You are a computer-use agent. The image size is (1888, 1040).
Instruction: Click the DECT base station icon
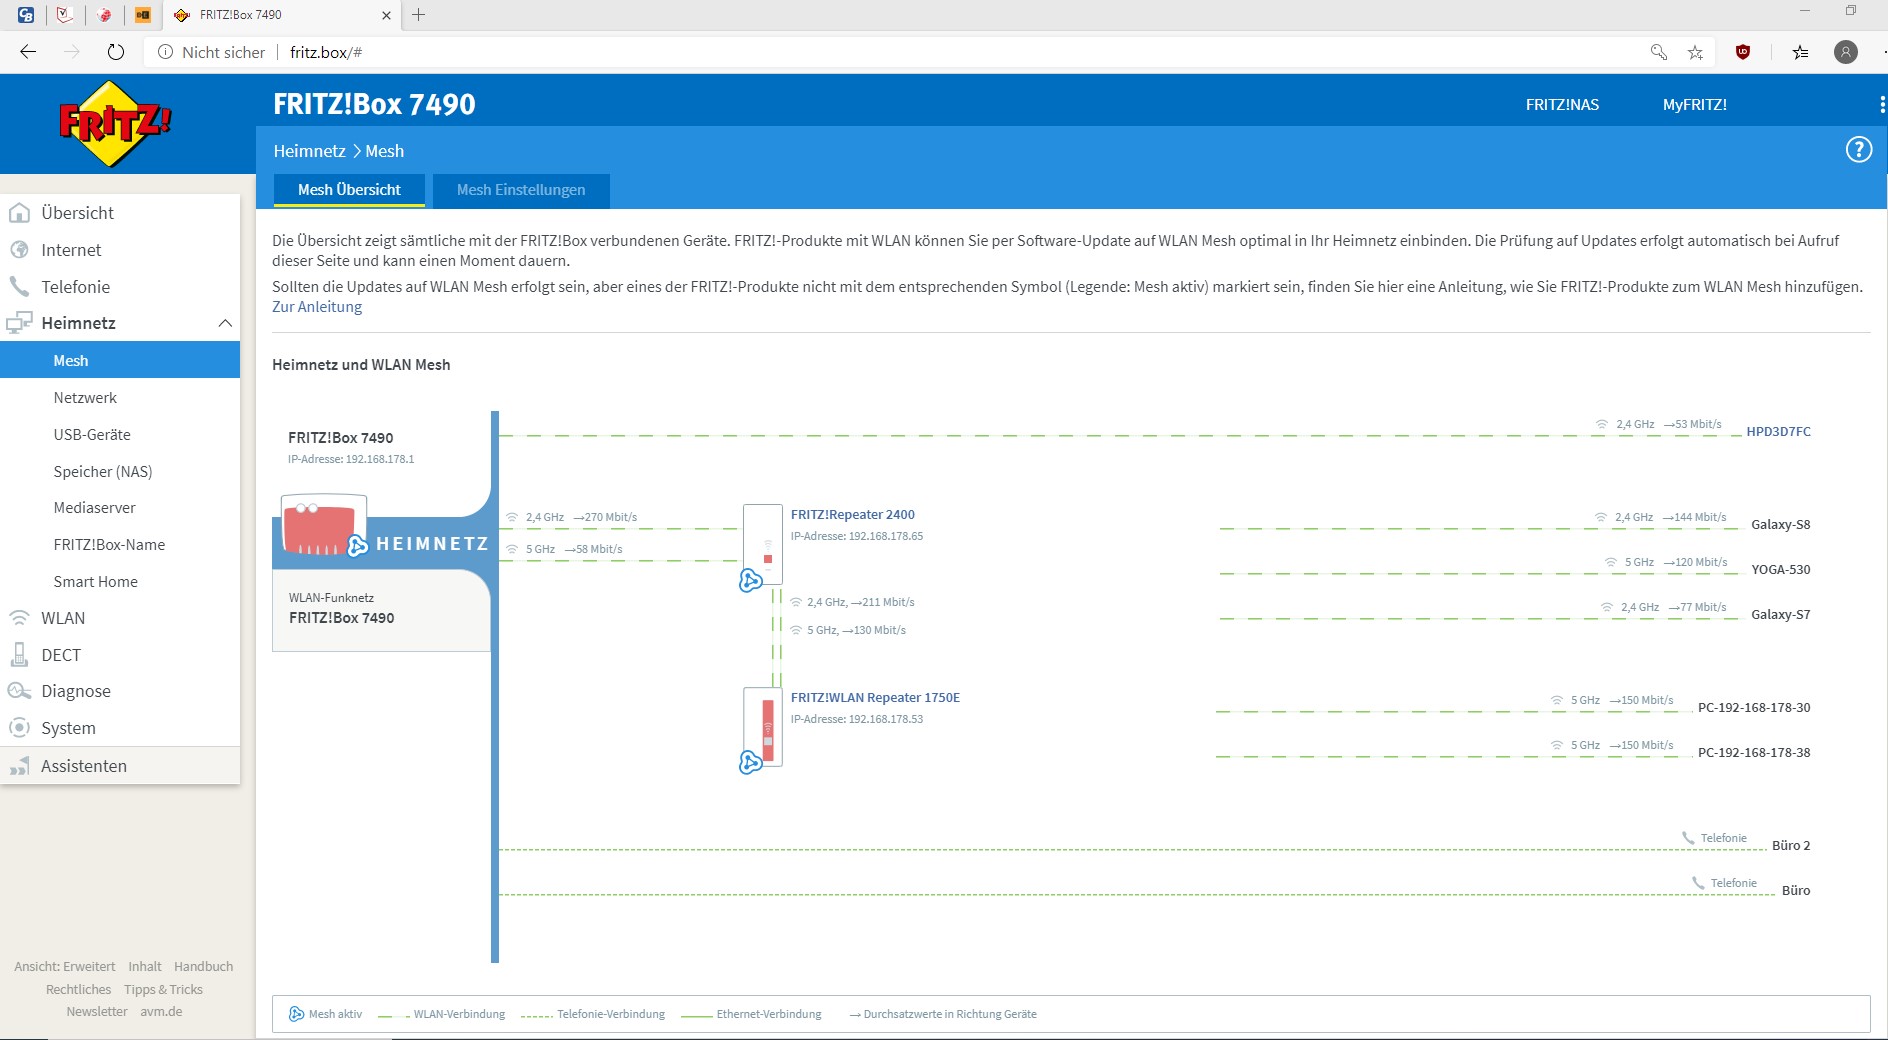tap(19, 655)
